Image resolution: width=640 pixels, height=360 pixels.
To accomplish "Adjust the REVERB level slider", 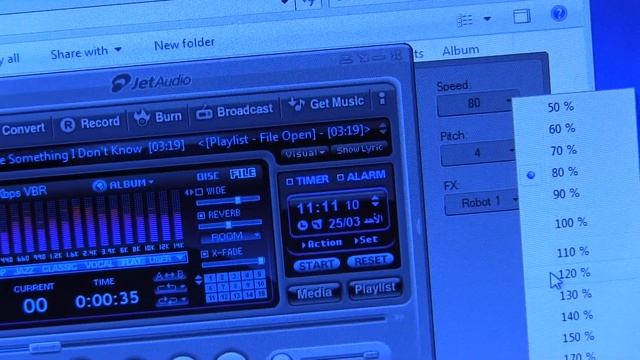I will (230, 224).
